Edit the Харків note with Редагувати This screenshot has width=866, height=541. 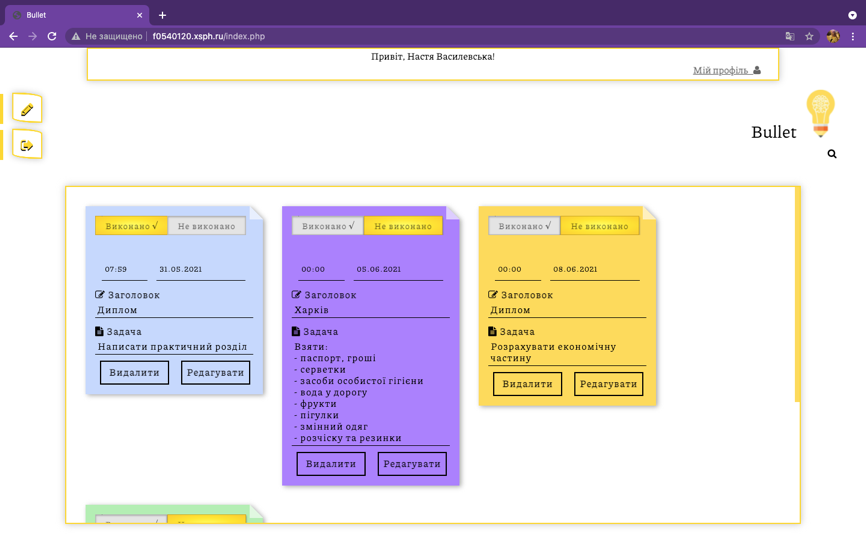[412, 464]
